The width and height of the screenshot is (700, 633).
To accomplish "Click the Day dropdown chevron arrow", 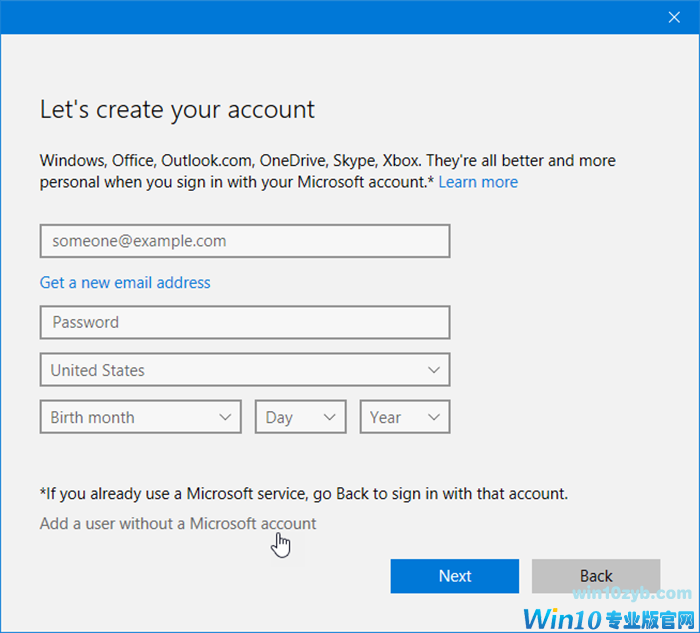I will coord(329,418).
